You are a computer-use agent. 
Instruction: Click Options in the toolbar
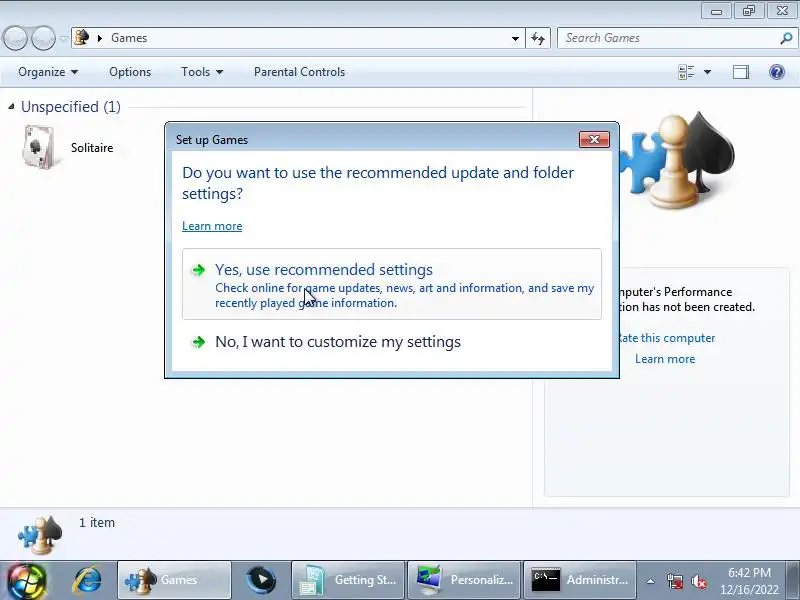(x=130, y=72)
